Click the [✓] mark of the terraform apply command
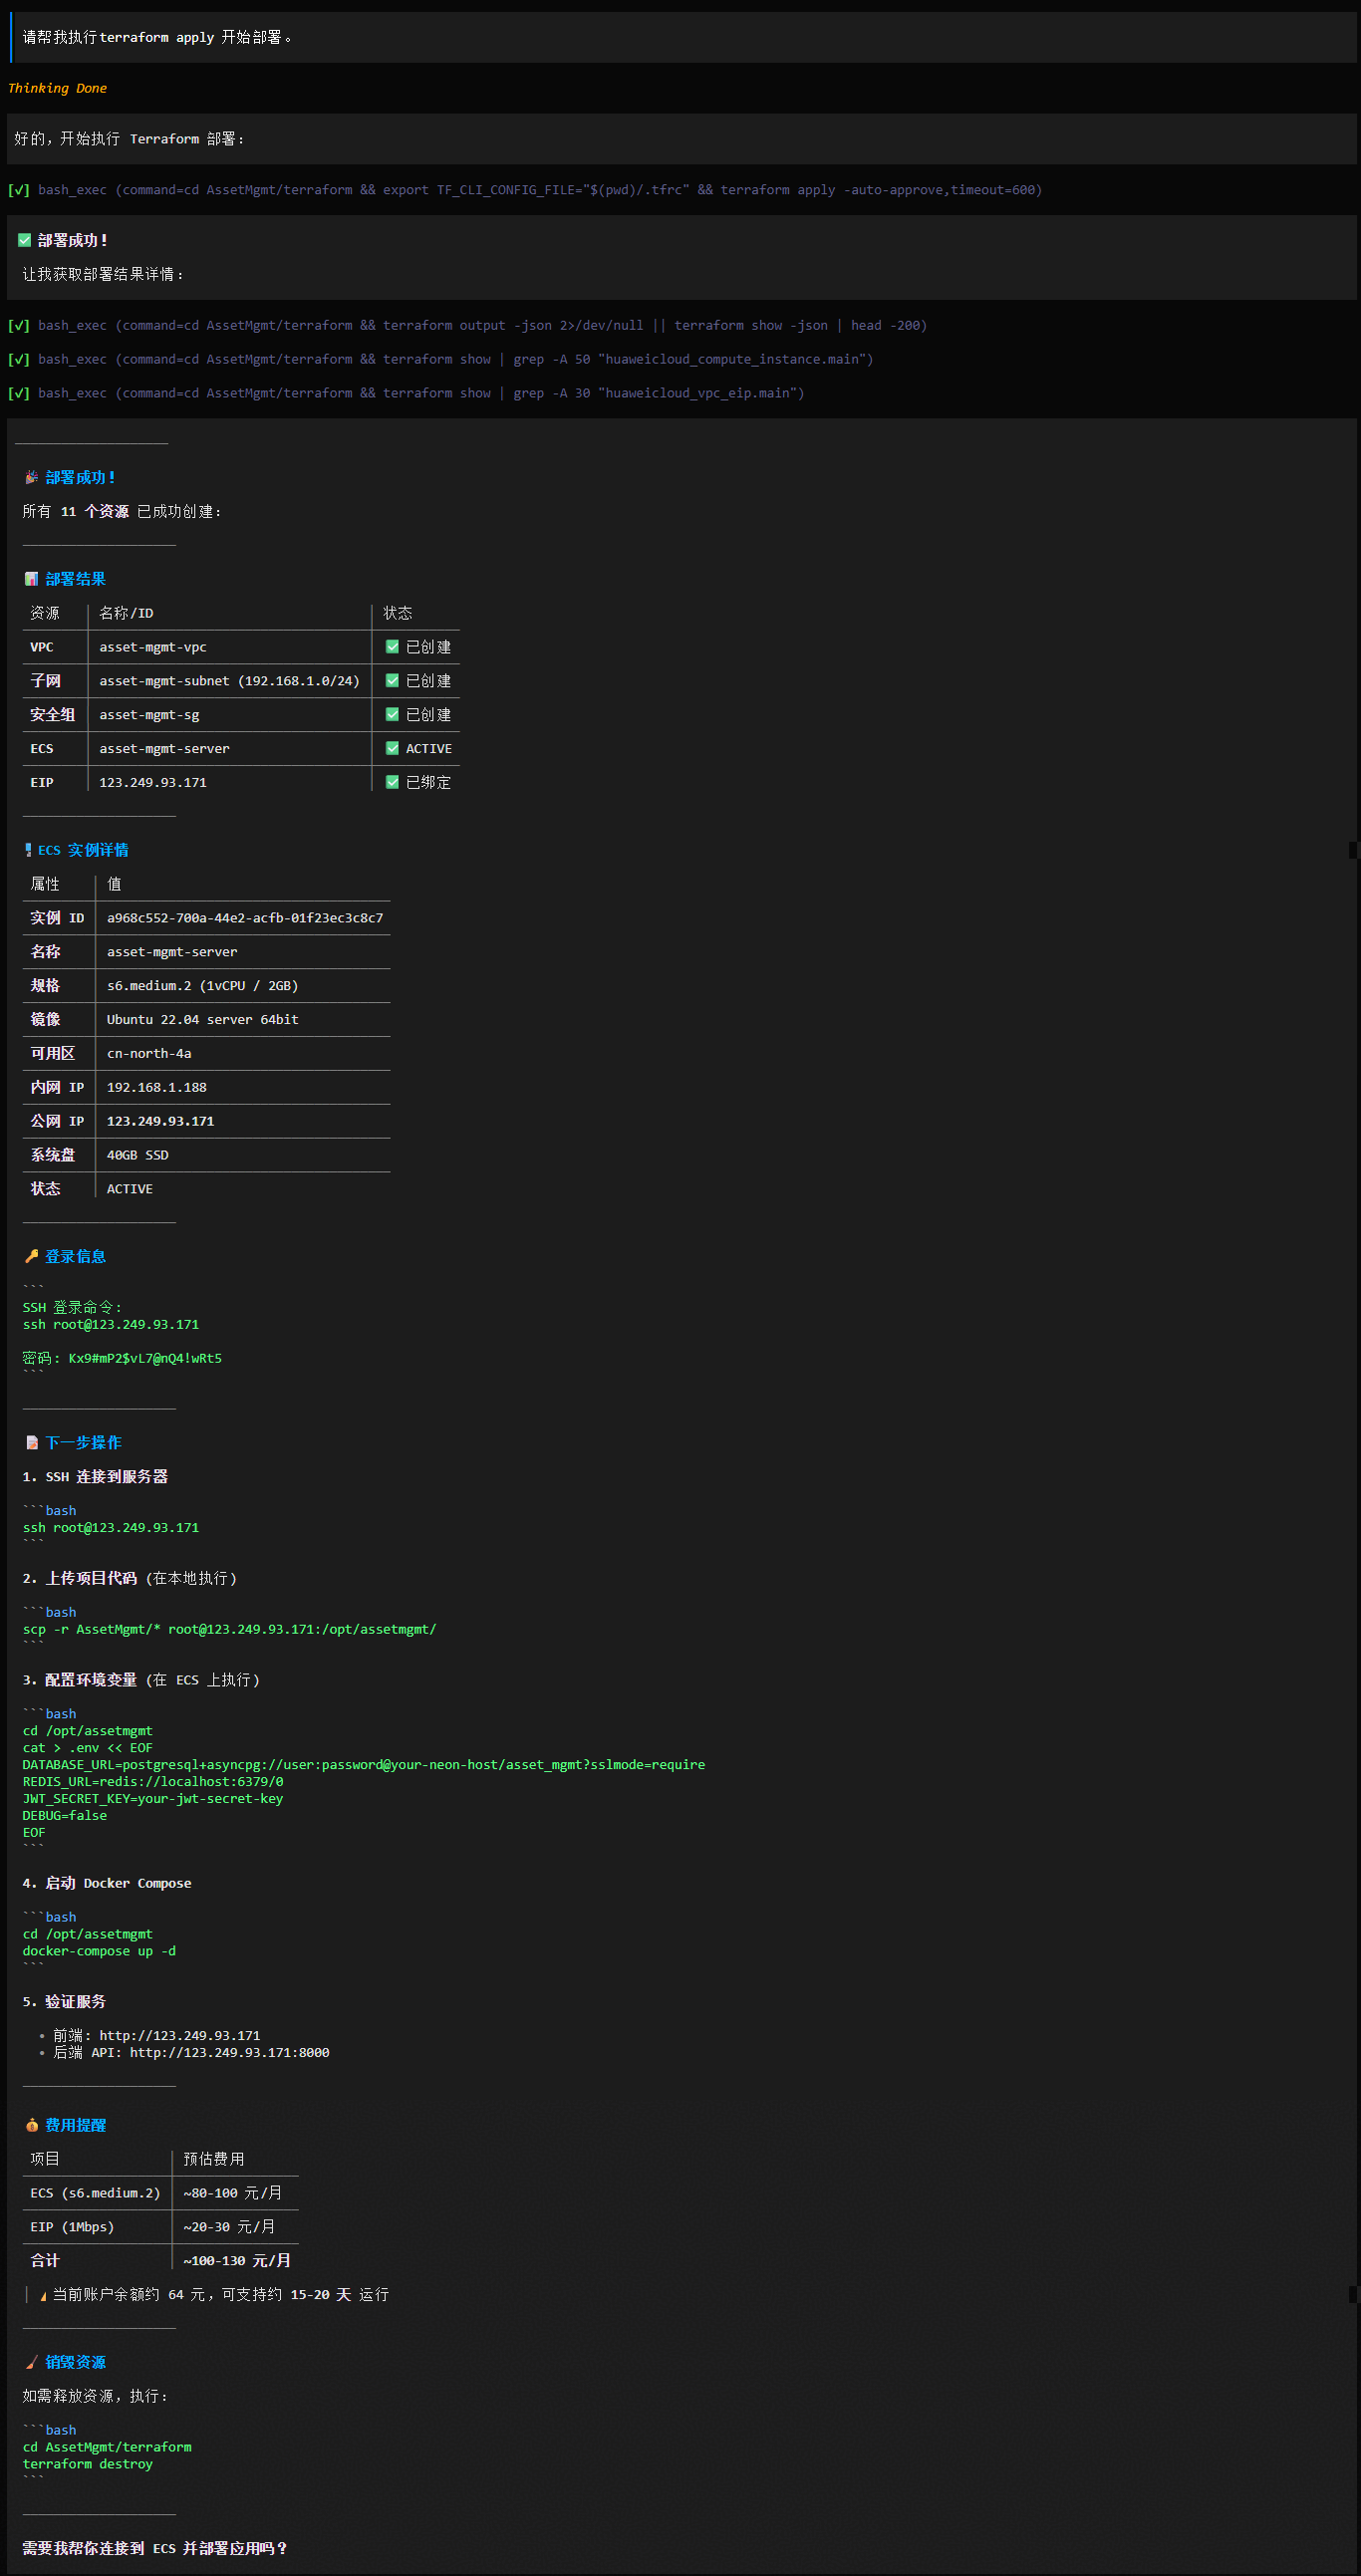This screenshot has width=1361, height=2576. [19, 190]
